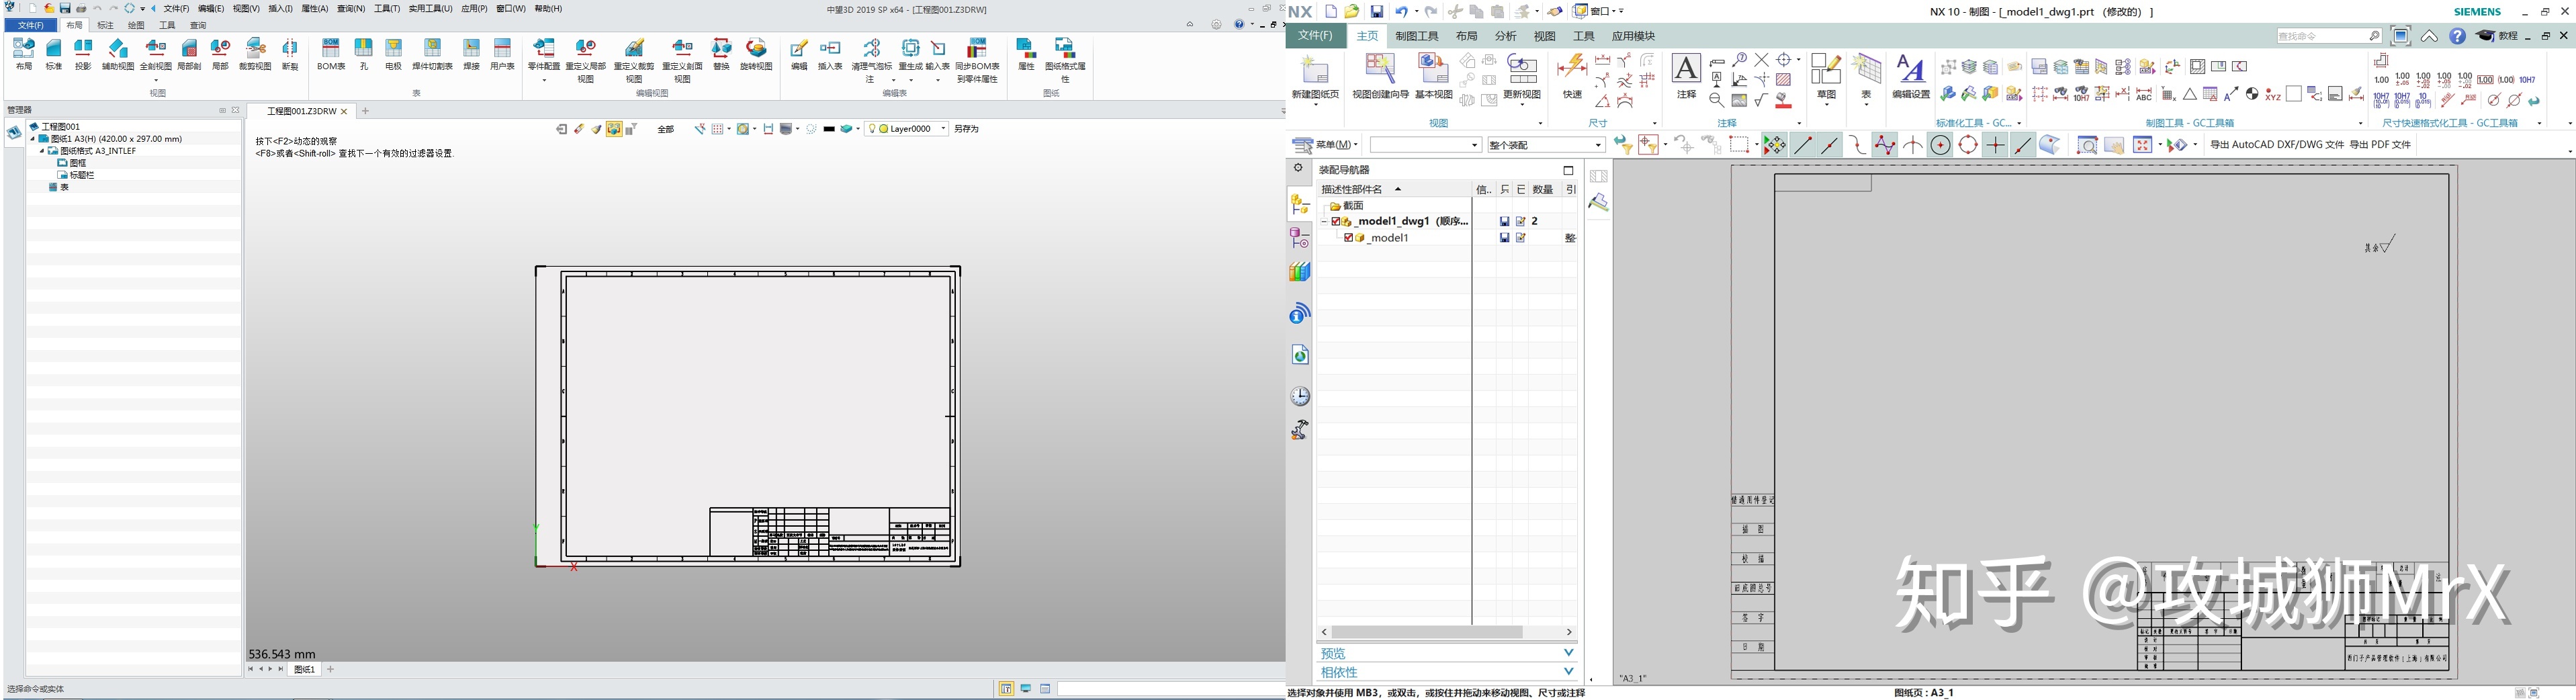The image size is (2576, 700).
Task: Click the 注释 note tool in NX
Action: (1686, 76)
